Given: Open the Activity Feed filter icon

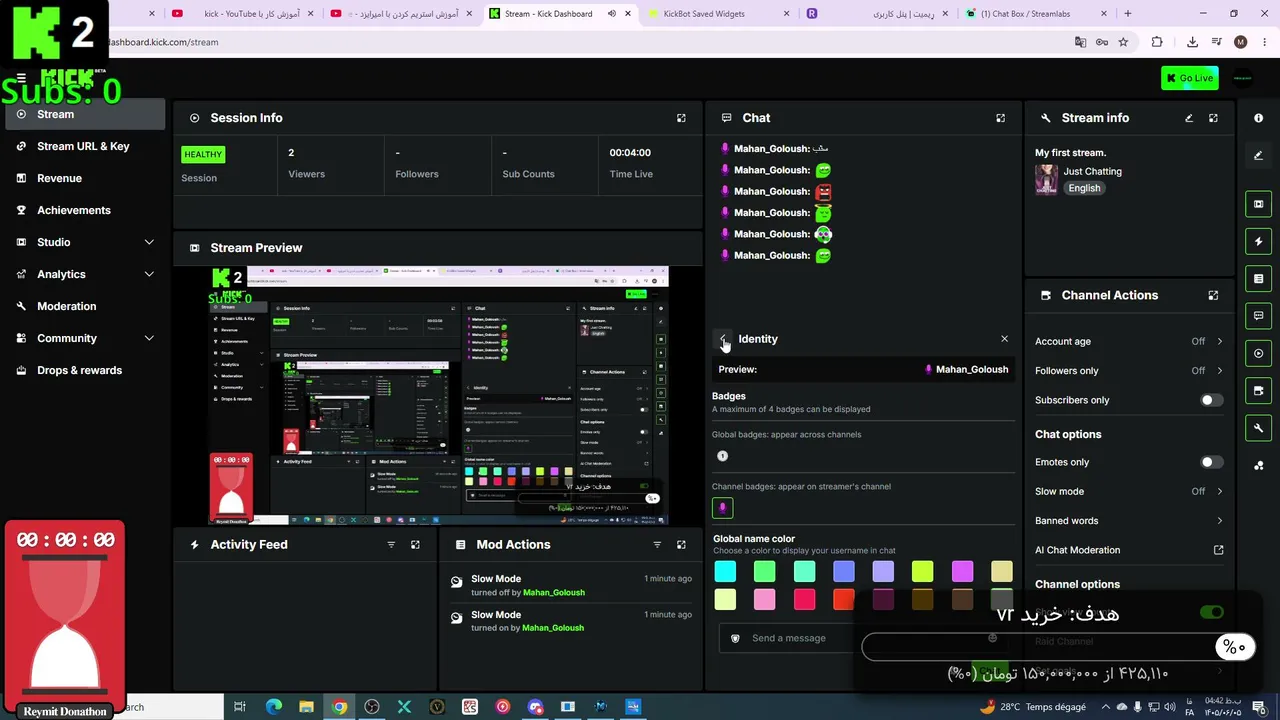Looking at the screenshot, I should pos(391,545).
